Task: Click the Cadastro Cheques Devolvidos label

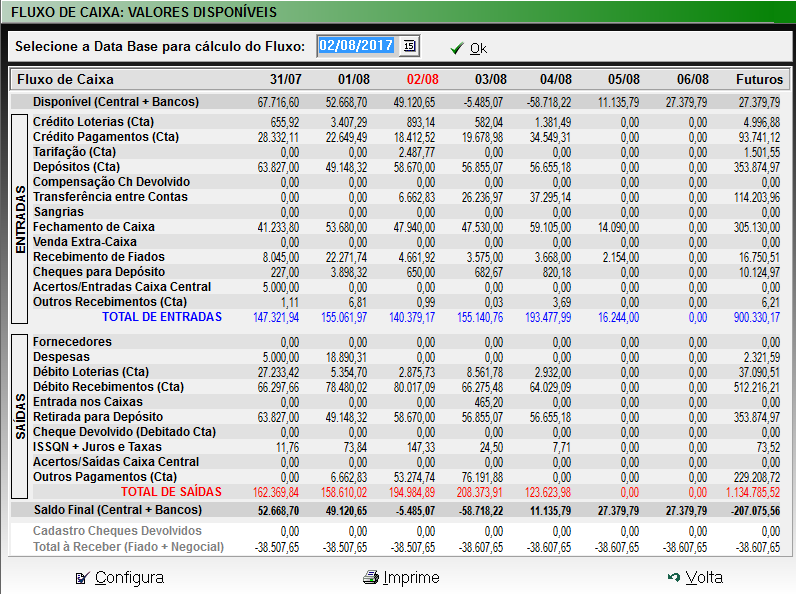Action: (117, 531)
